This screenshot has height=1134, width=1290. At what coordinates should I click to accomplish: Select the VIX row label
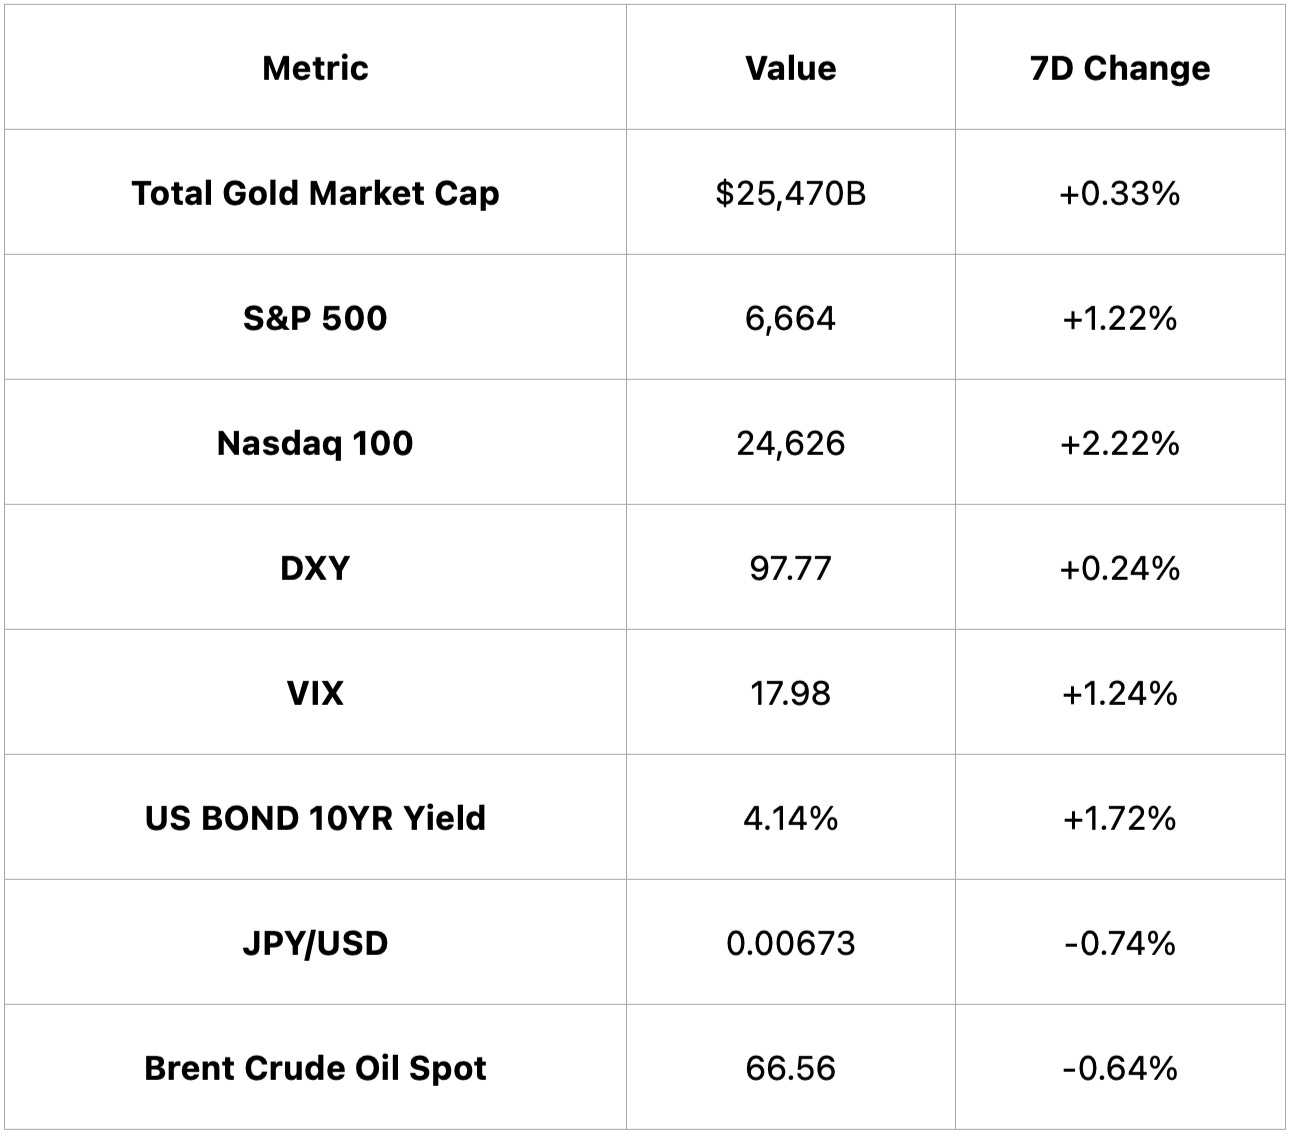tap(315, 693)
